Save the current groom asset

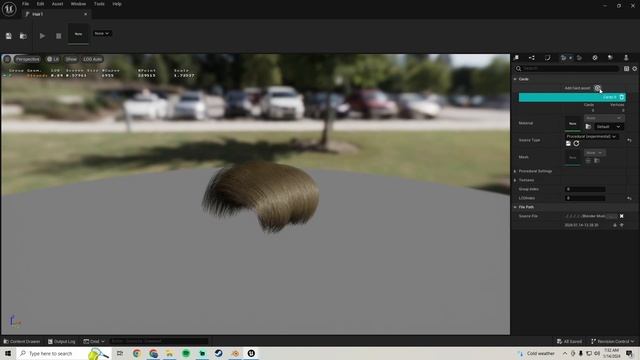(9, 36)
